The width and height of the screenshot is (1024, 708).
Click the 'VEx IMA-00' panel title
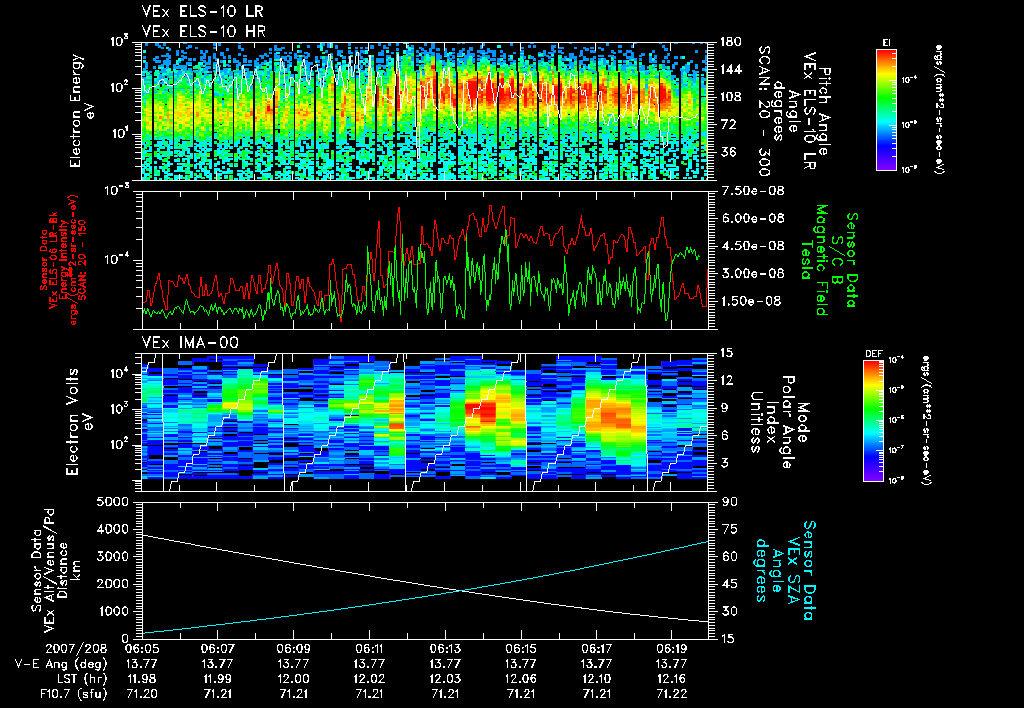[190, 343]
